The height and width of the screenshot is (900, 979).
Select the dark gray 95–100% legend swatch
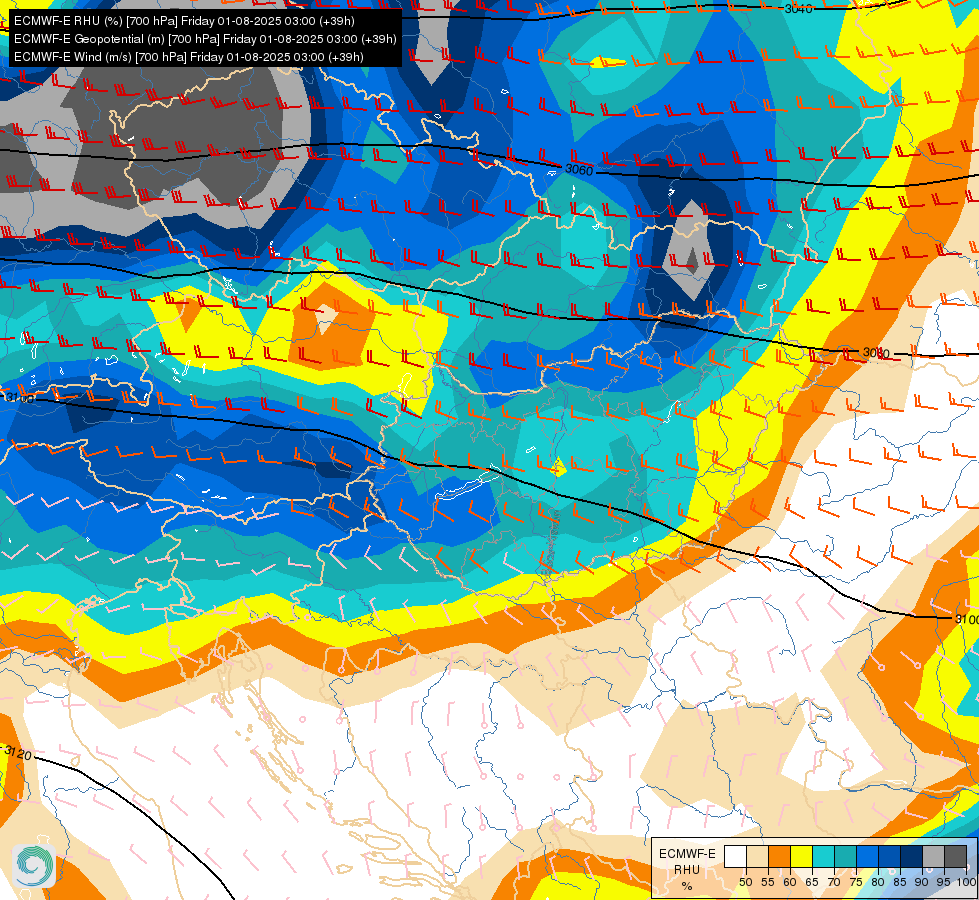pos(955,856)
